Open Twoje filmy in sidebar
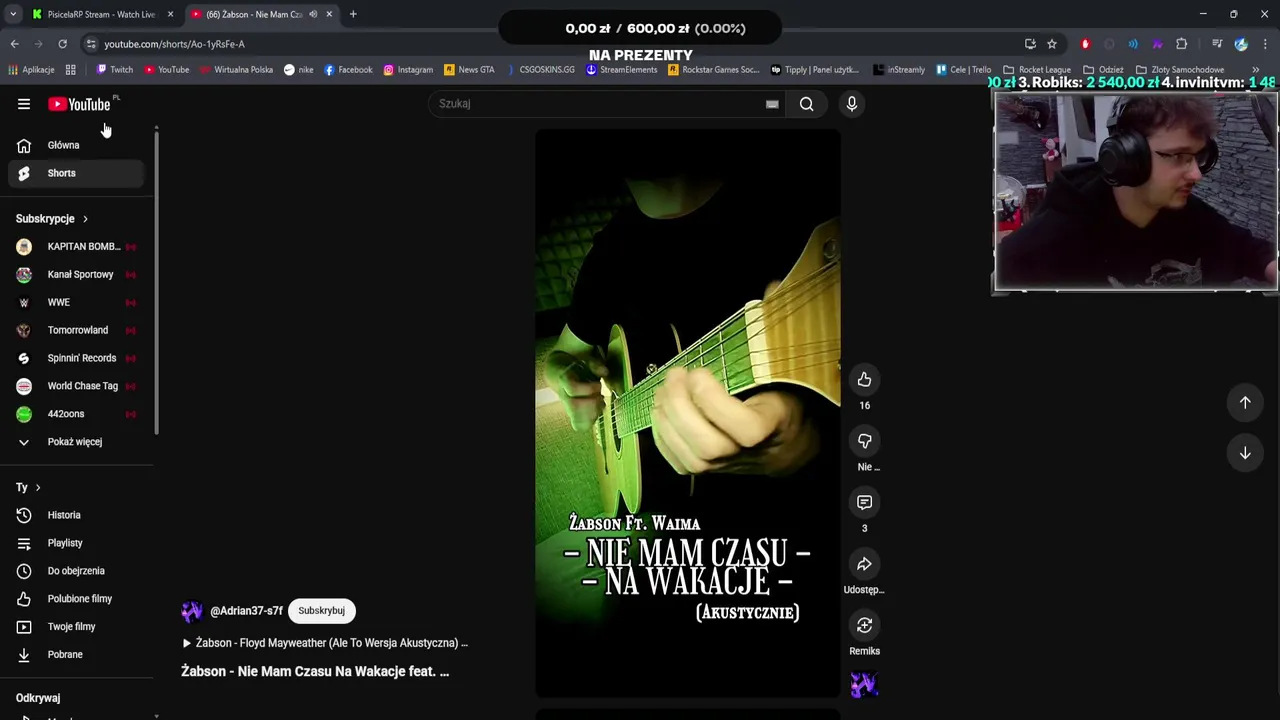The image size is (1280, 720). [77, 627]
